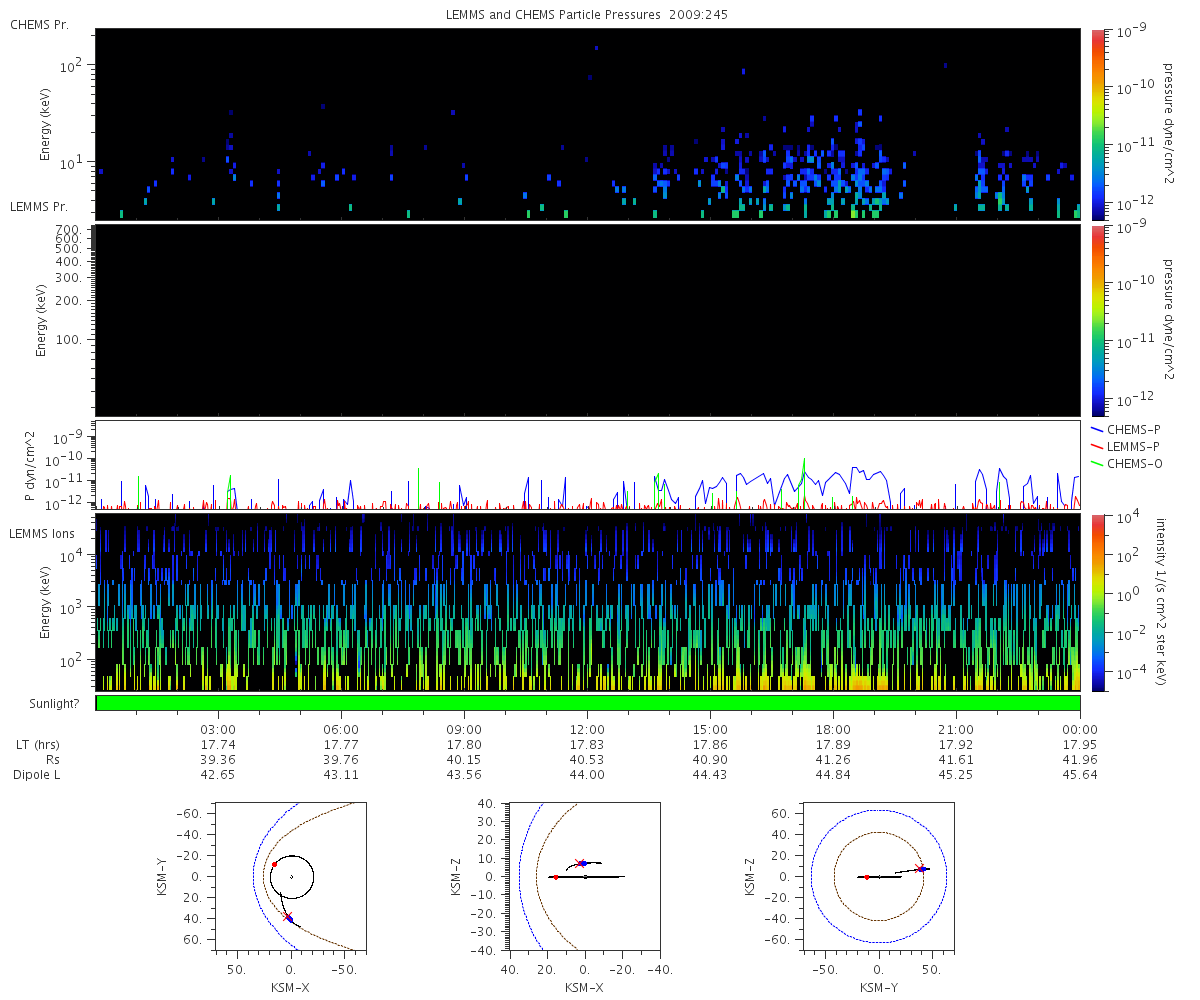
Task: Click the CHEMS pressure color bar
Action: 1099,124
